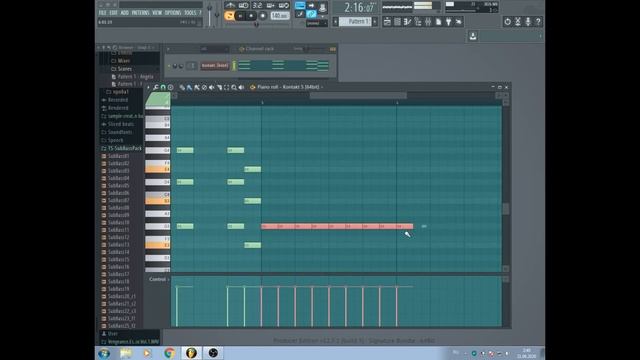Viewport: 640px width, 360px height.
Task: Open the VIEW menu
Action: (157, 13)
